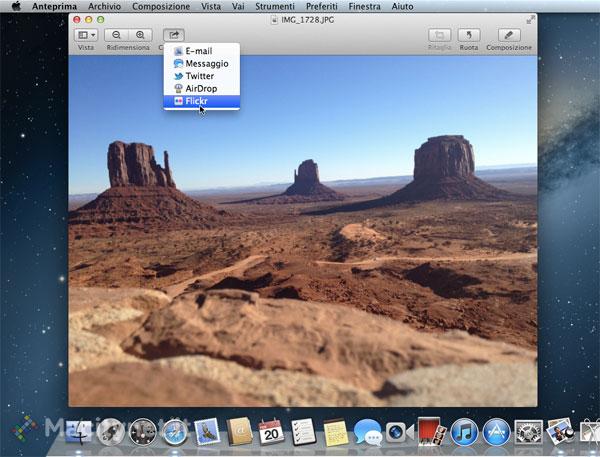Viewport: 600px width, 457px height.
Task: Open the Finestra menu
Action: point(364,6)
